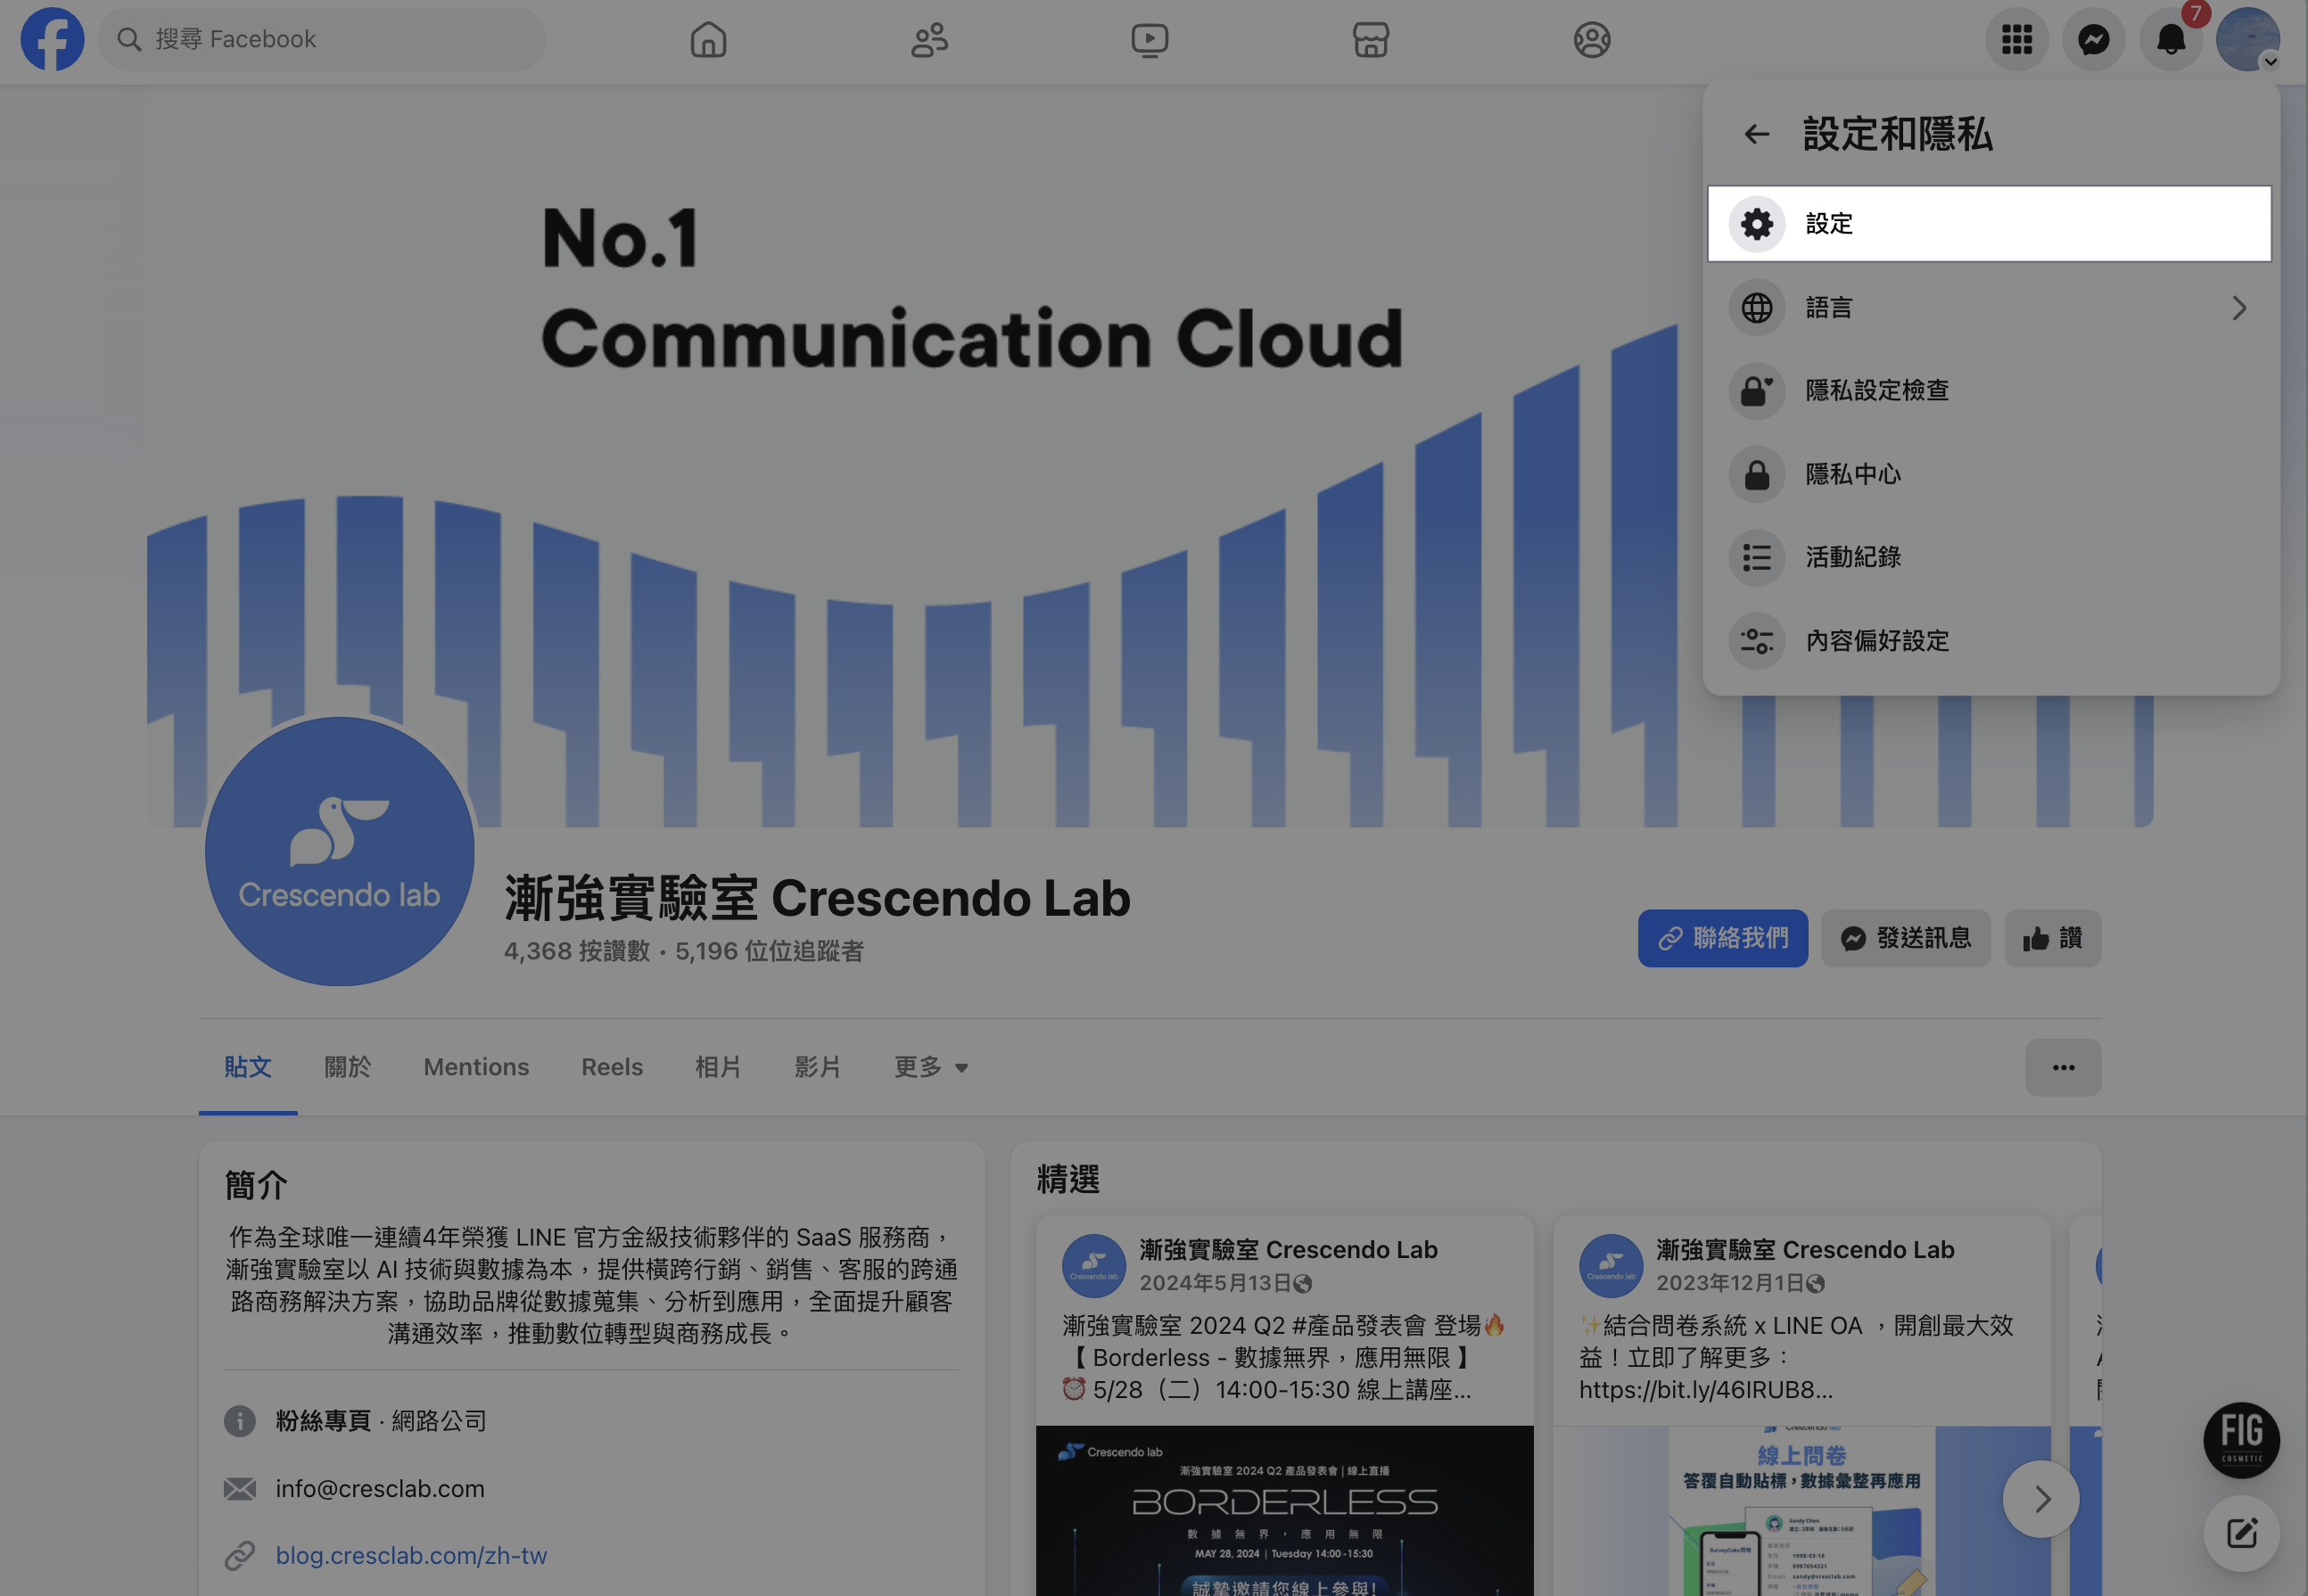Expand the 更多 dropdown
Viewport: 2308px width, 1596px height.
931,1068
